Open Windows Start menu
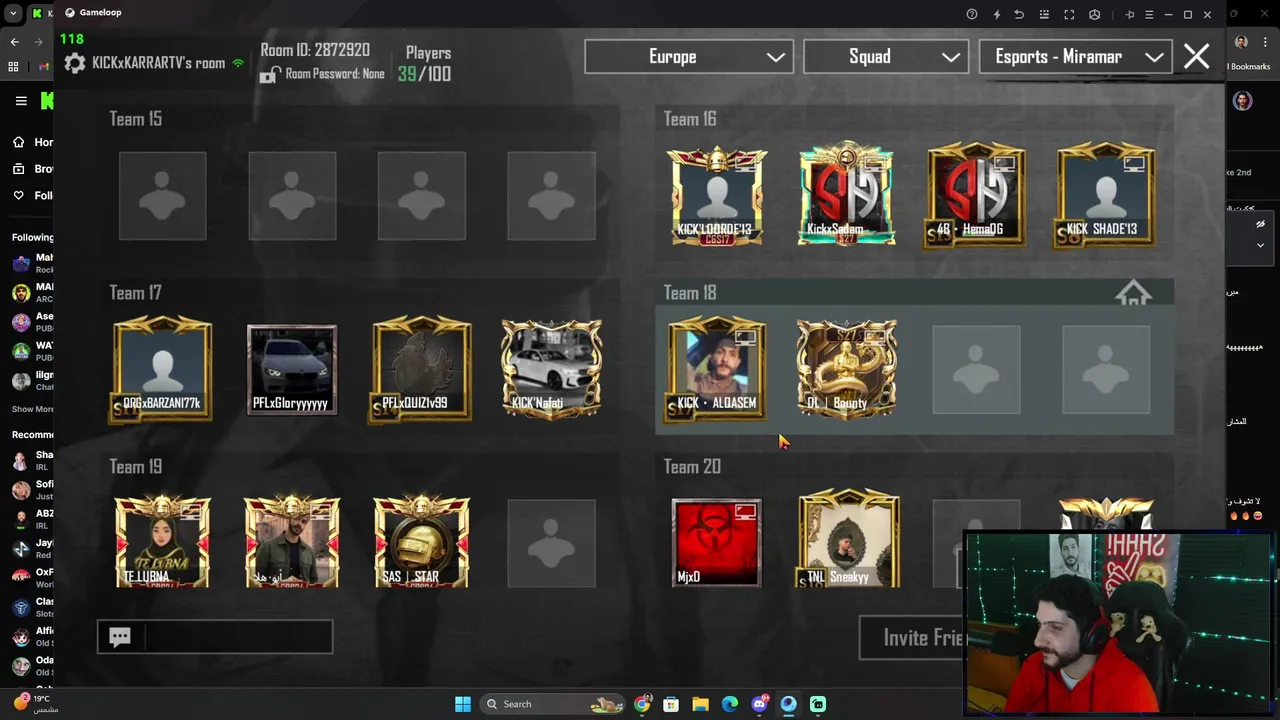Image resolution: width=1280 pixels, height=720 pixels. click(x=463, y=704)
